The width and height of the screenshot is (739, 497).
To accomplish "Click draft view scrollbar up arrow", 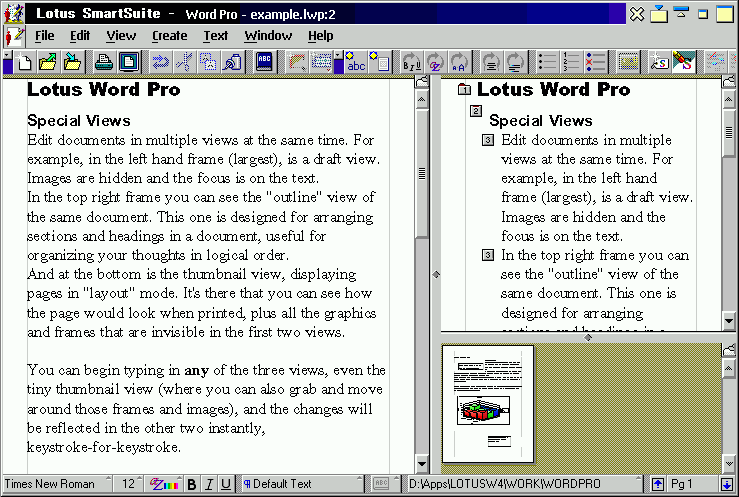I will 422,100.
